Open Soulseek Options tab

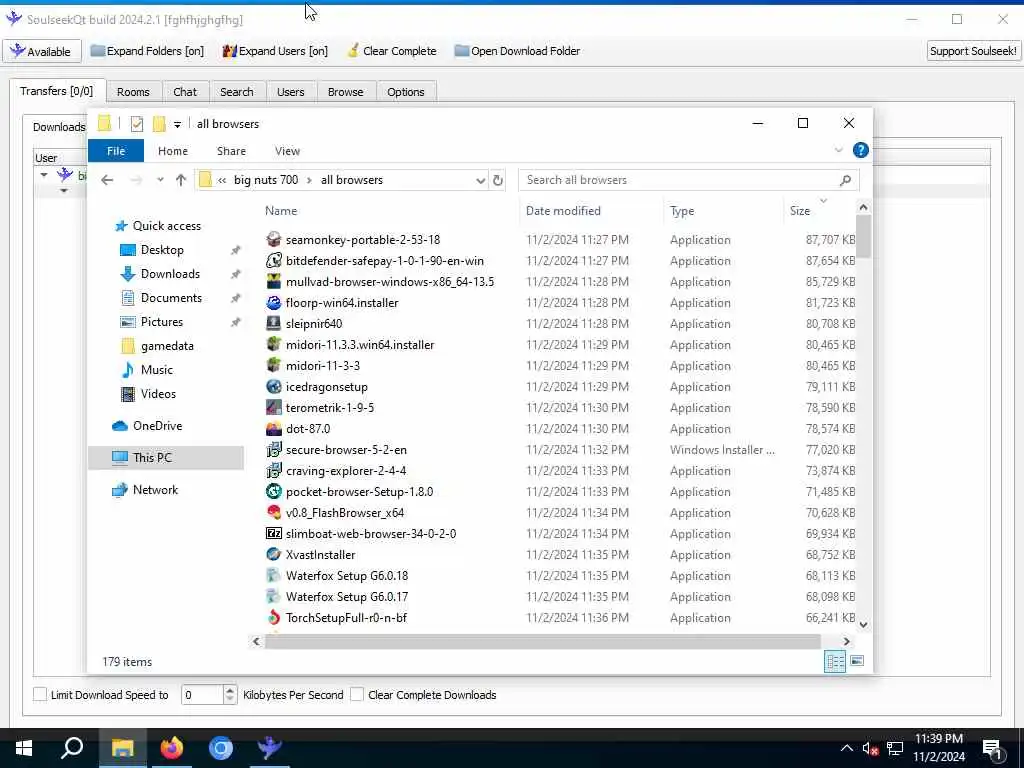point(406,92)
